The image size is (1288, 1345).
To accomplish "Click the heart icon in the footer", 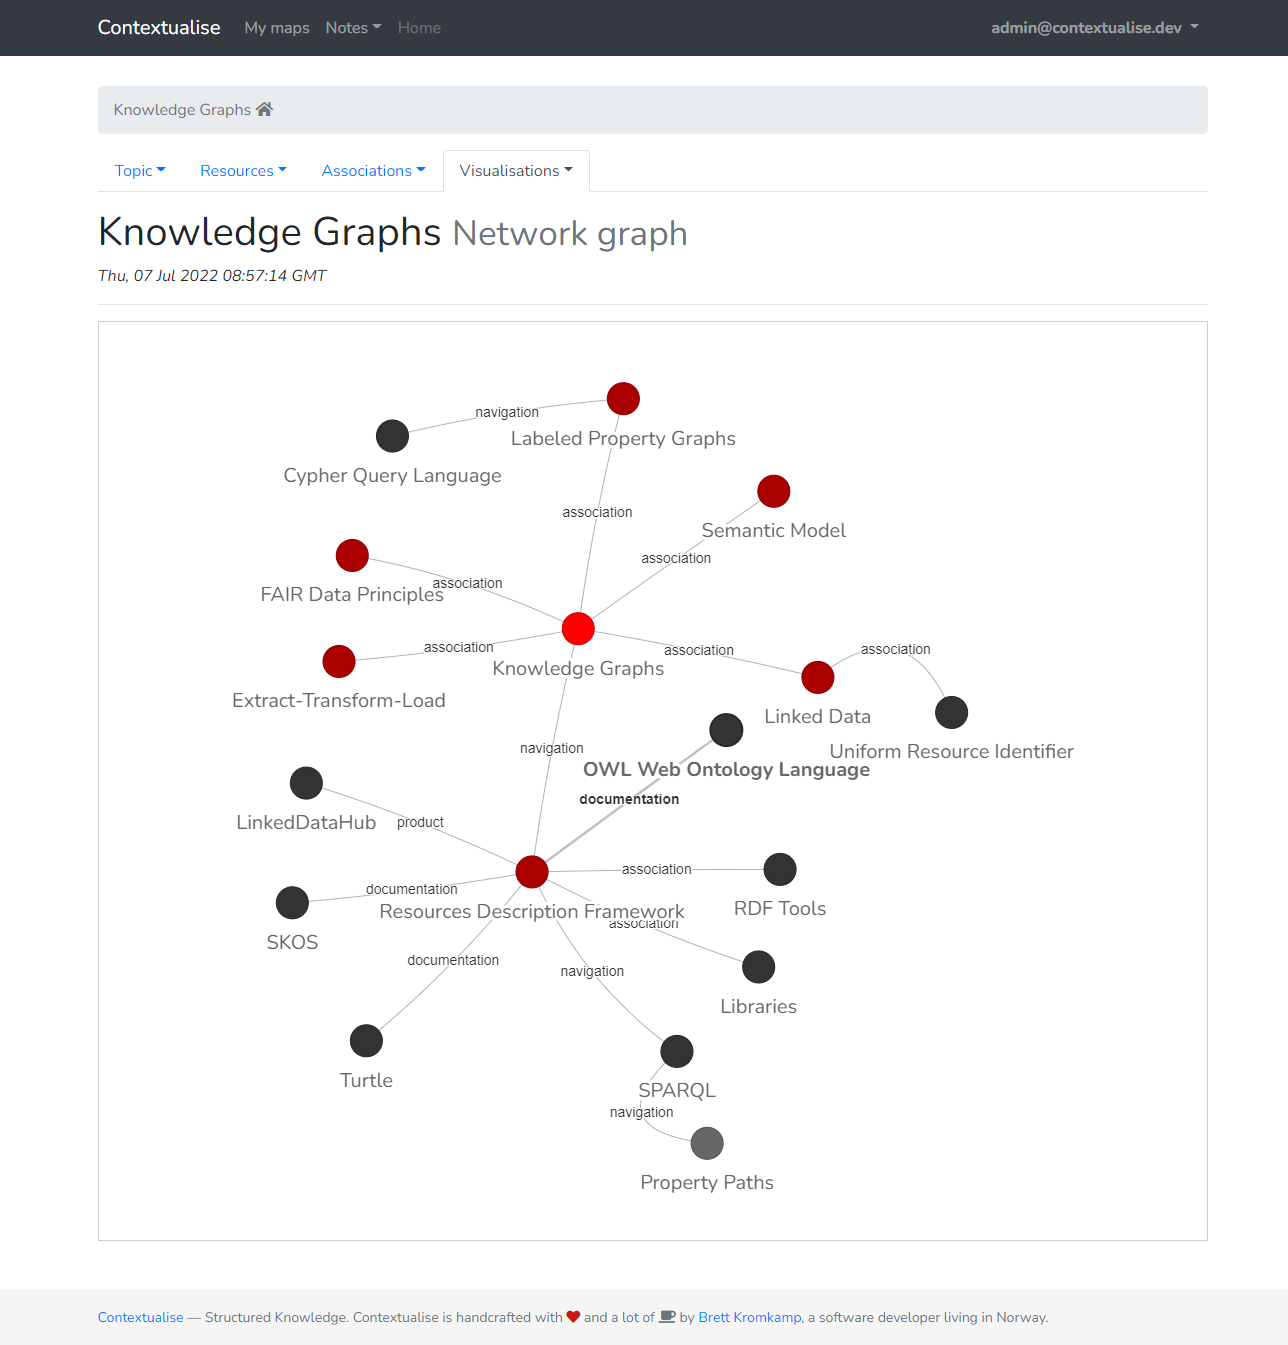I will [573, 1317].
